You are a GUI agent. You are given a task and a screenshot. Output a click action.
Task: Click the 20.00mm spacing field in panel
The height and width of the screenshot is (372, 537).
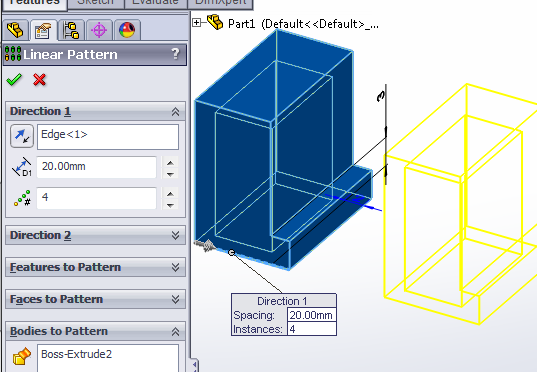tap(96, 167)
